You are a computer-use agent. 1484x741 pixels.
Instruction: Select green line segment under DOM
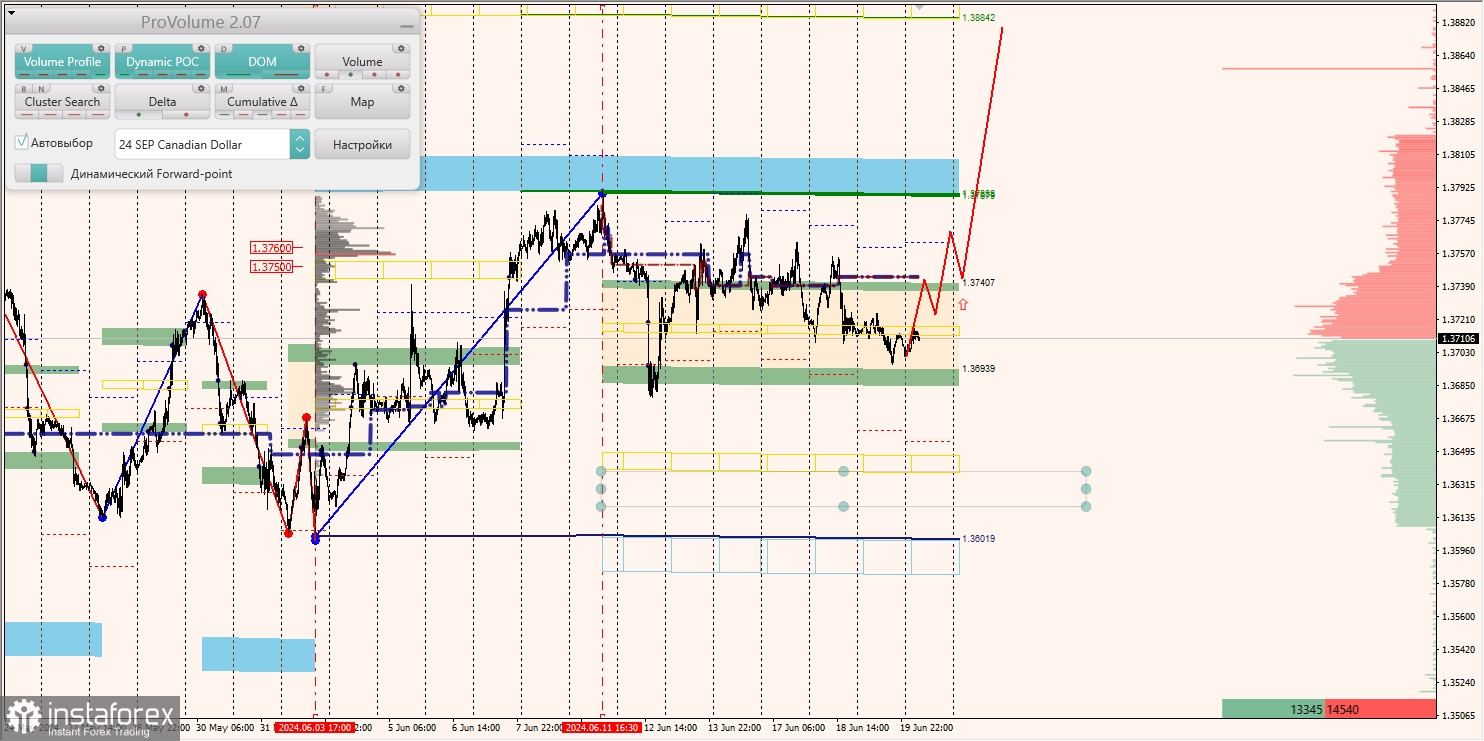coord(238,75)
